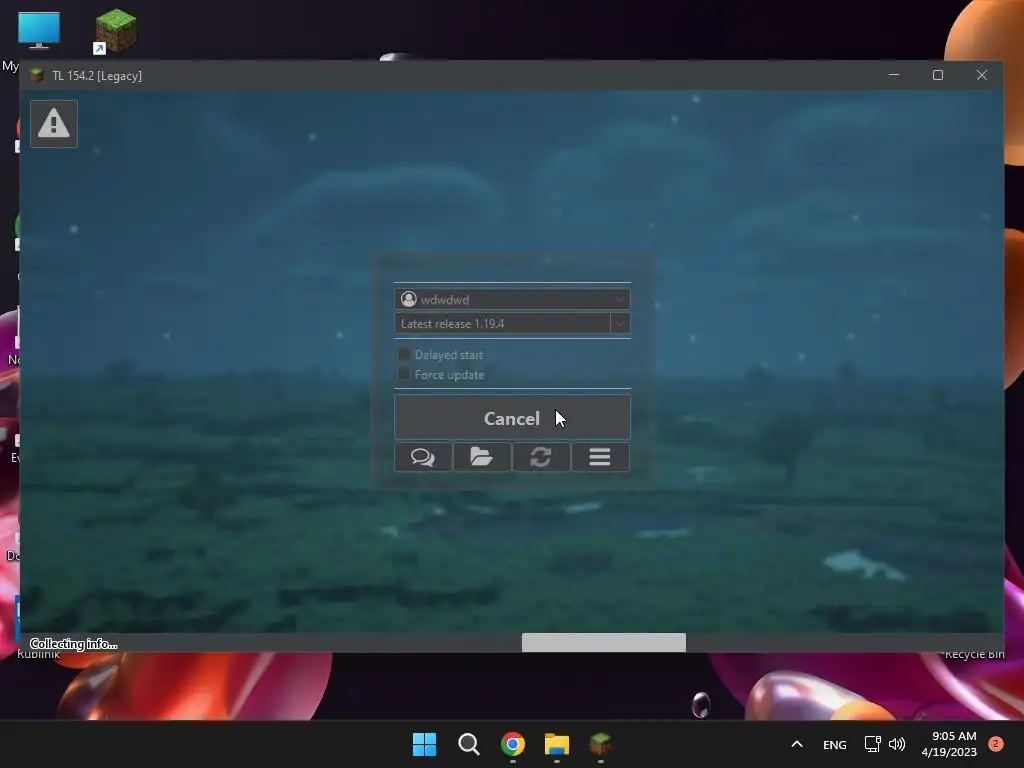This screenshot has height=768, width=1024.
Task: Click the Collecting info... status text
Action: tap(74, 644)
